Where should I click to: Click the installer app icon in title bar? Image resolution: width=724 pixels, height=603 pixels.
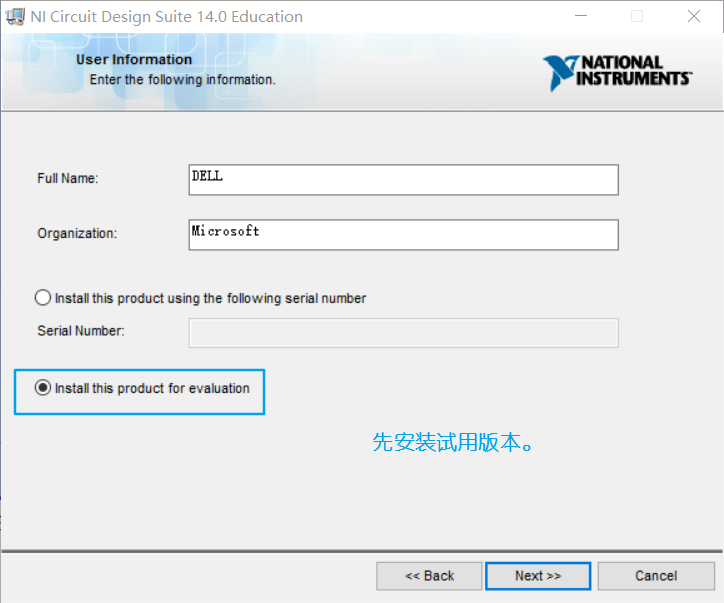14,17
